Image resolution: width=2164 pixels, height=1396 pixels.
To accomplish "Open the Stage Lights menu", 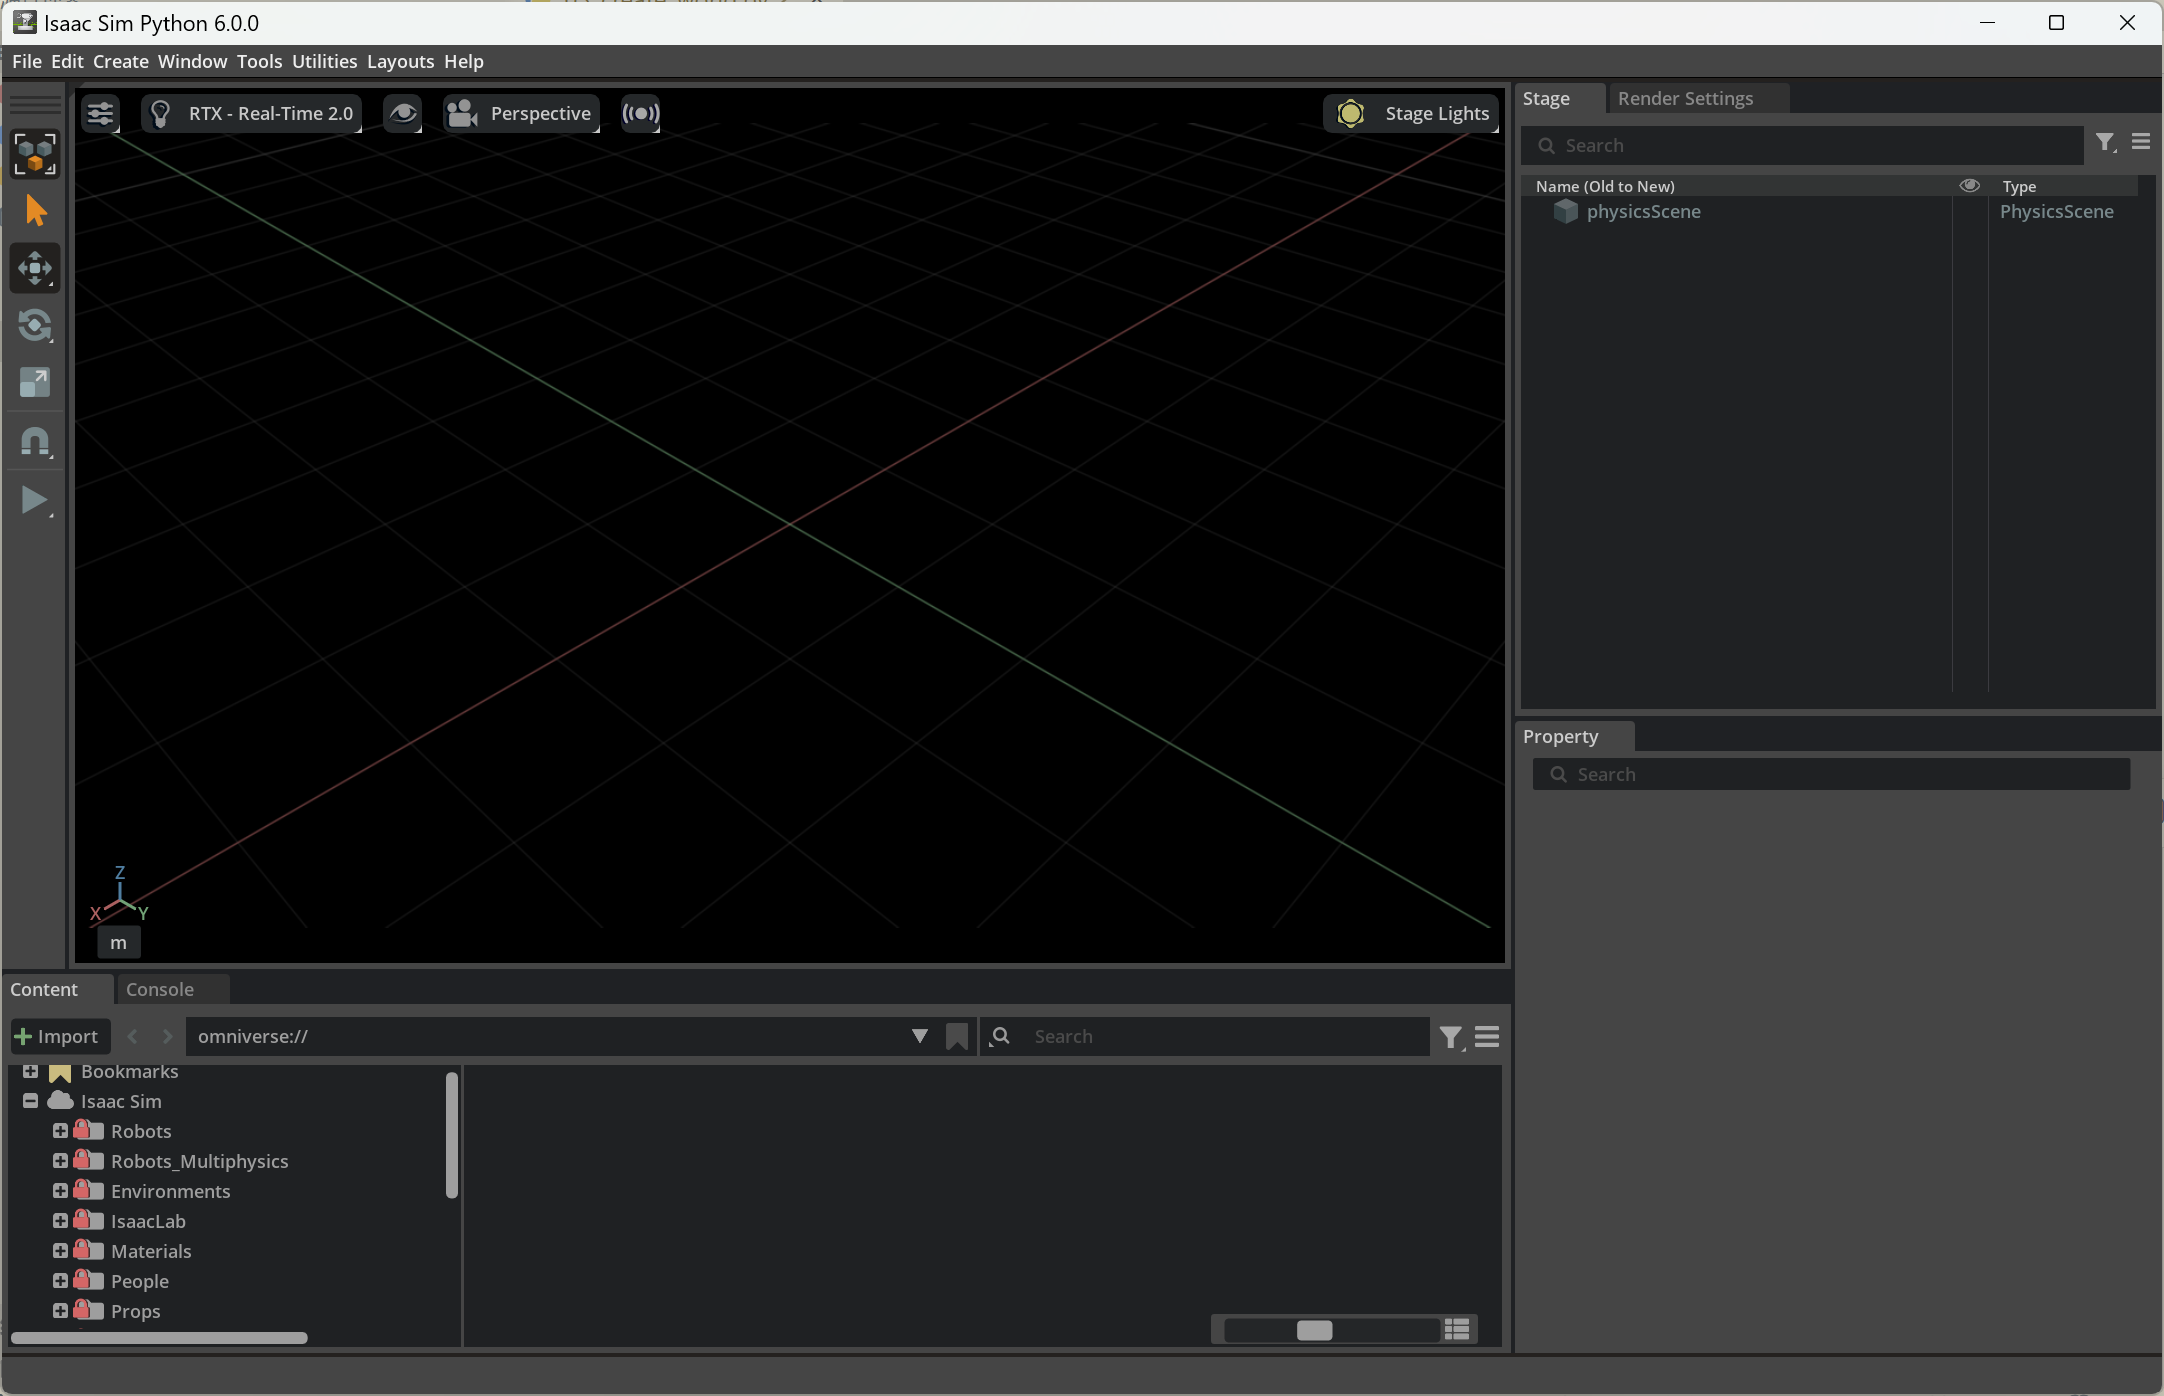I will point(1411,113).
